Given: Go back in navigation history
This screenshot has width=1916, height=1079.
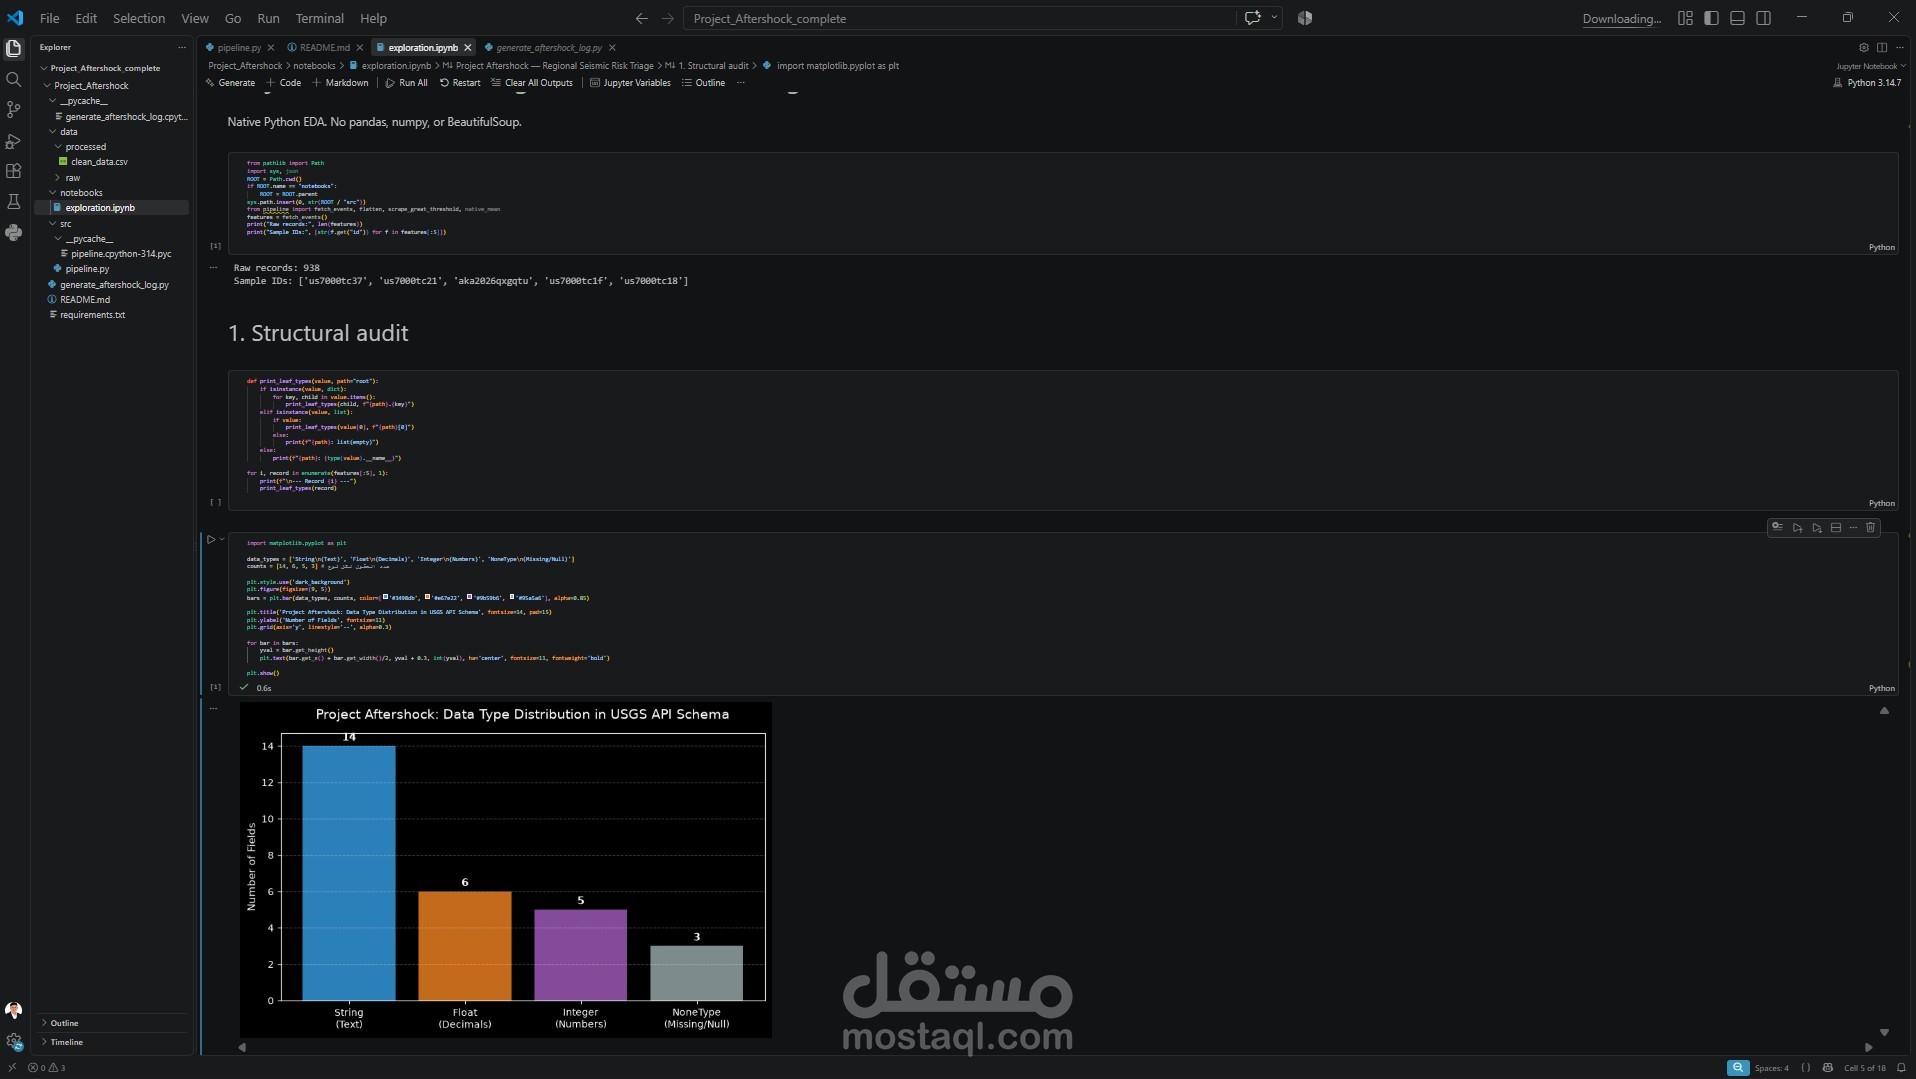Looking at the screenshot, I should (641, 18).
